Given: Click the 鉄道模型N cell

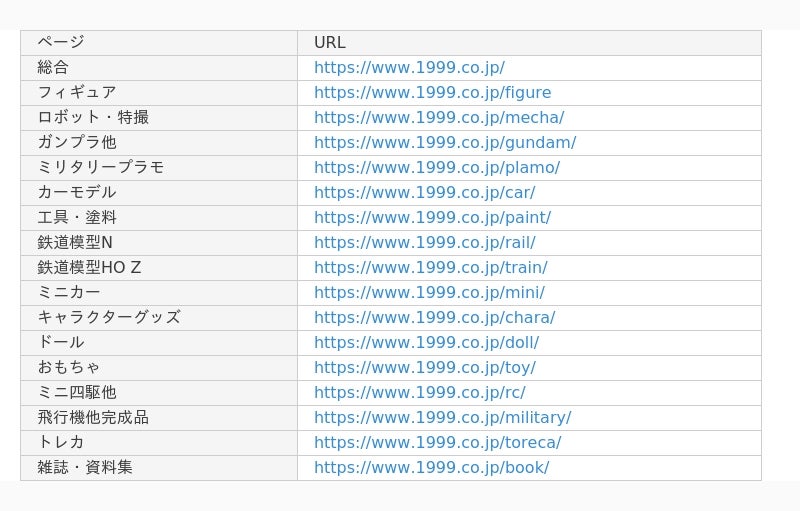Looking at the screenshot, I should 159,243.
